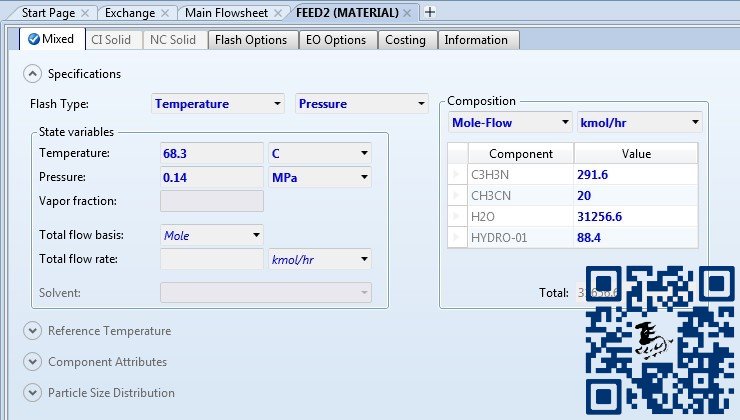Viewport: 740px width, 420px height.
Task: Open the MPa pressure unit dropdown
Action: tap(319, 177)
